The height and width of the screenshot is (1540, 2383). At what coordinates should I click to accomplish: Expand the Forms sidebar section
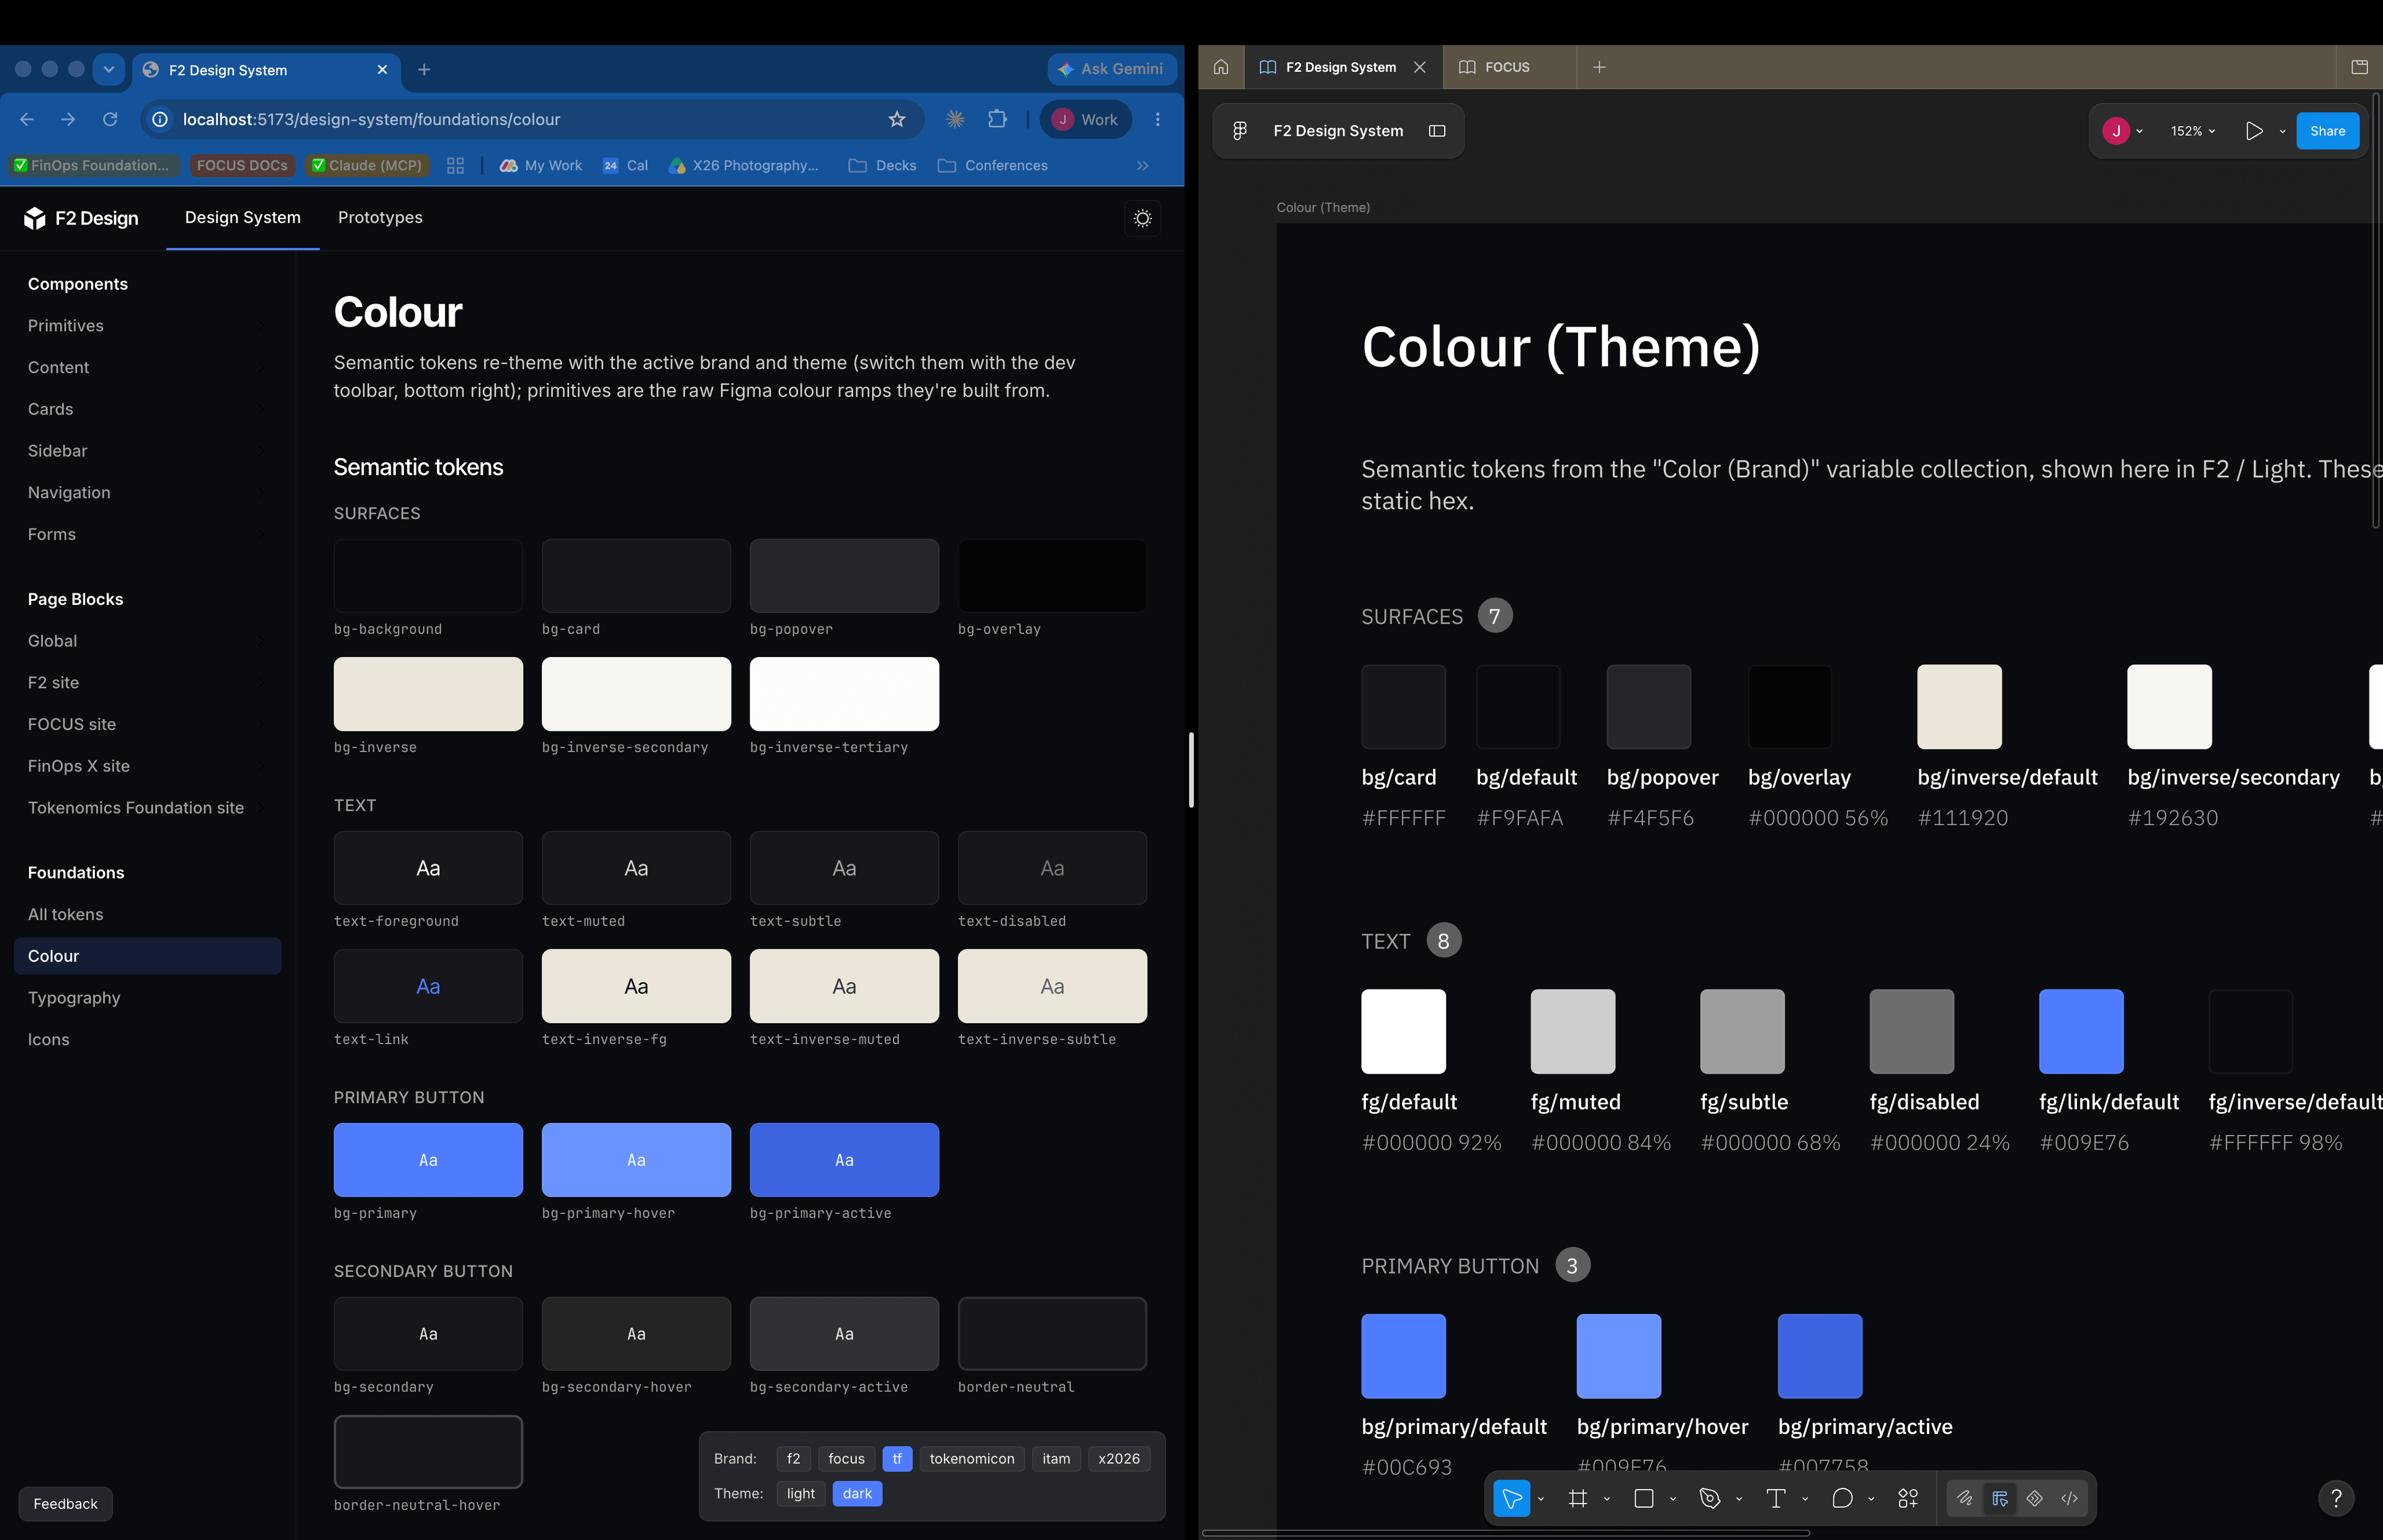(x=147, y=534)
